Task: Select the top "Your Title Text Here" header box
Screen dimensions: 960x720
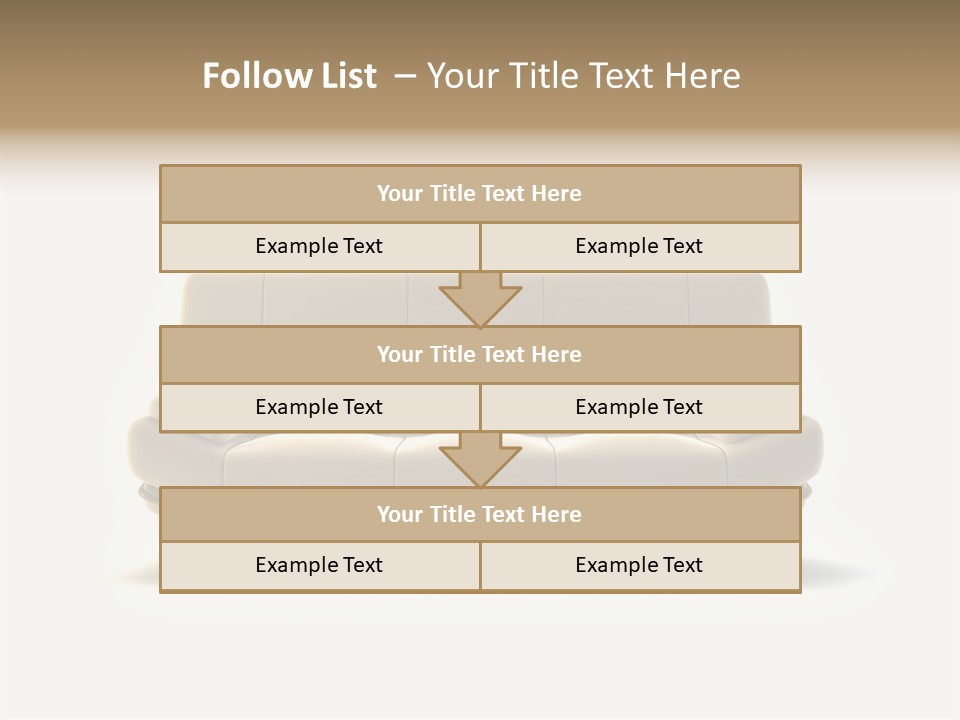Action: [x=480, y=194]
